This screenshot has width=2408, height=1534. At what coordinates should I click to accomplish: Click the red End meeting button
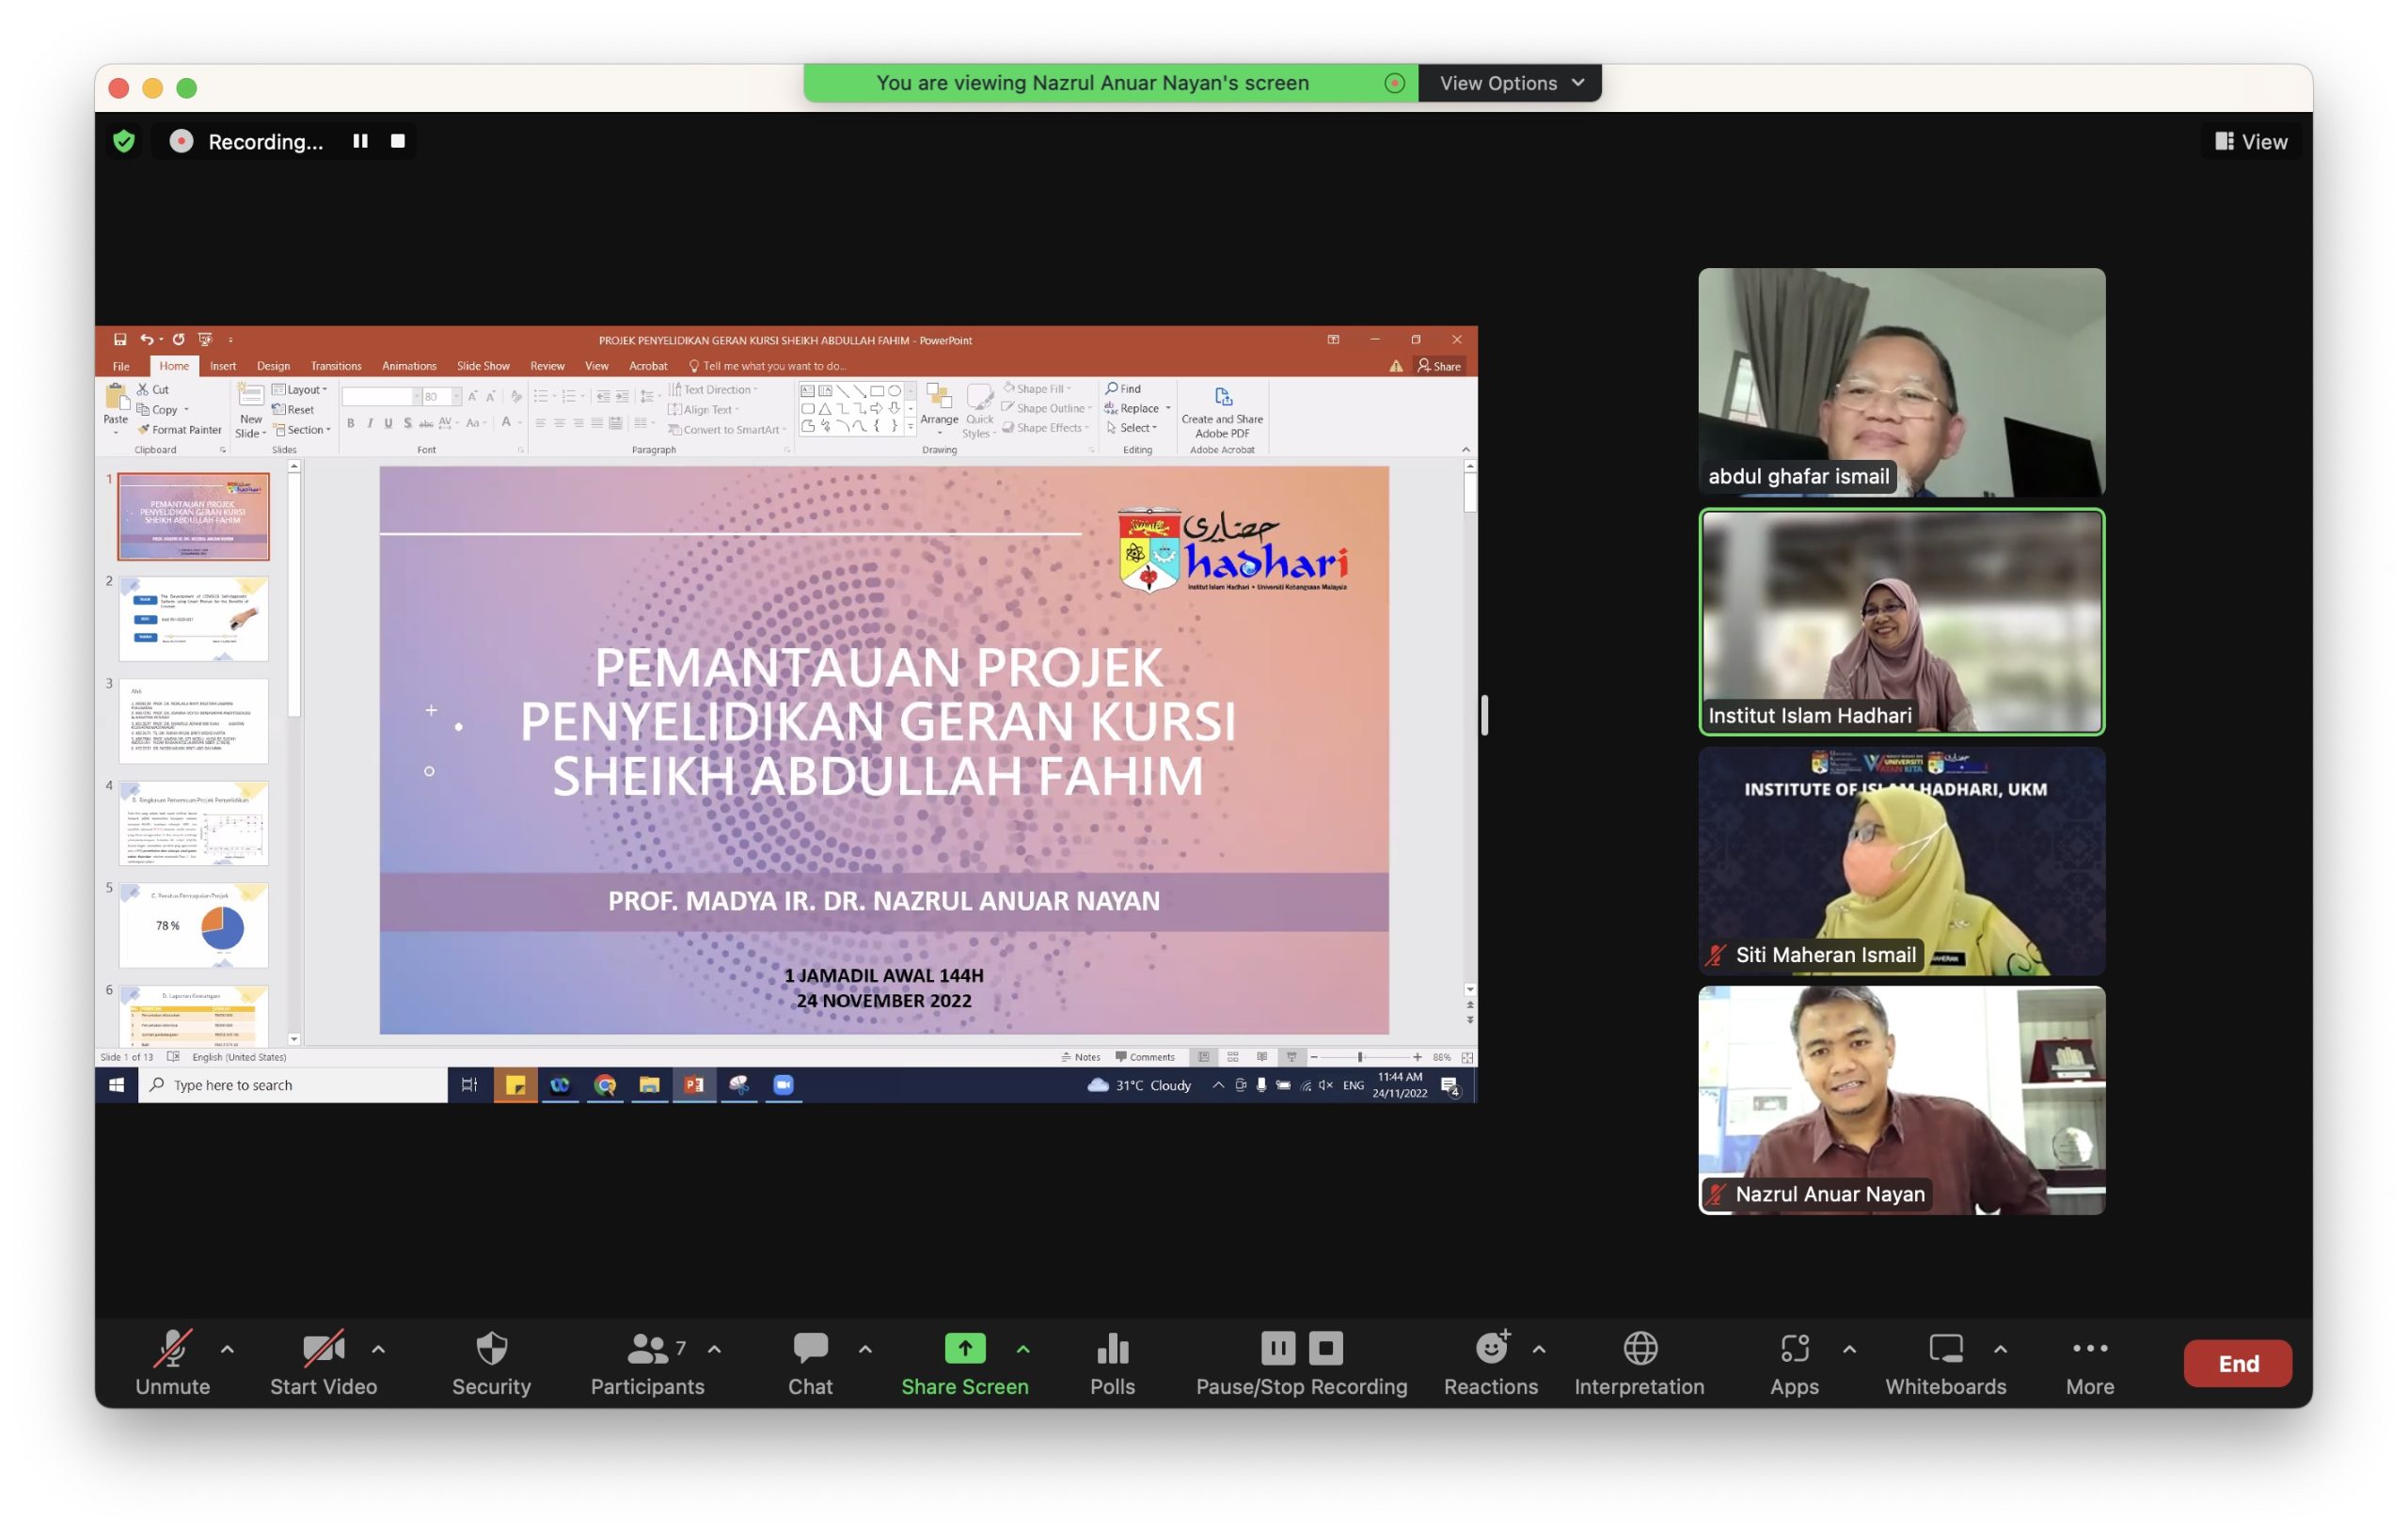(2237, 1363)
